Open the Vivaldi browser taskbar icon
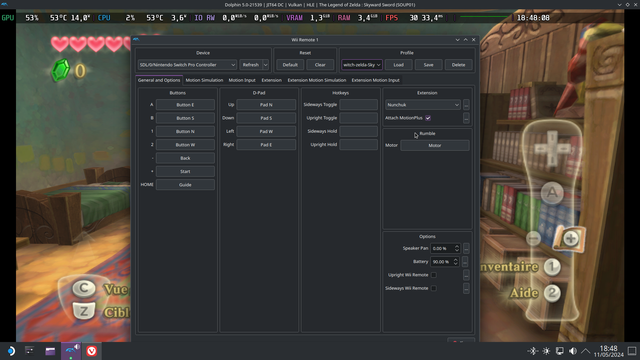Image resolution: width=640 pixels, height=360 pixels. point(91,351)
